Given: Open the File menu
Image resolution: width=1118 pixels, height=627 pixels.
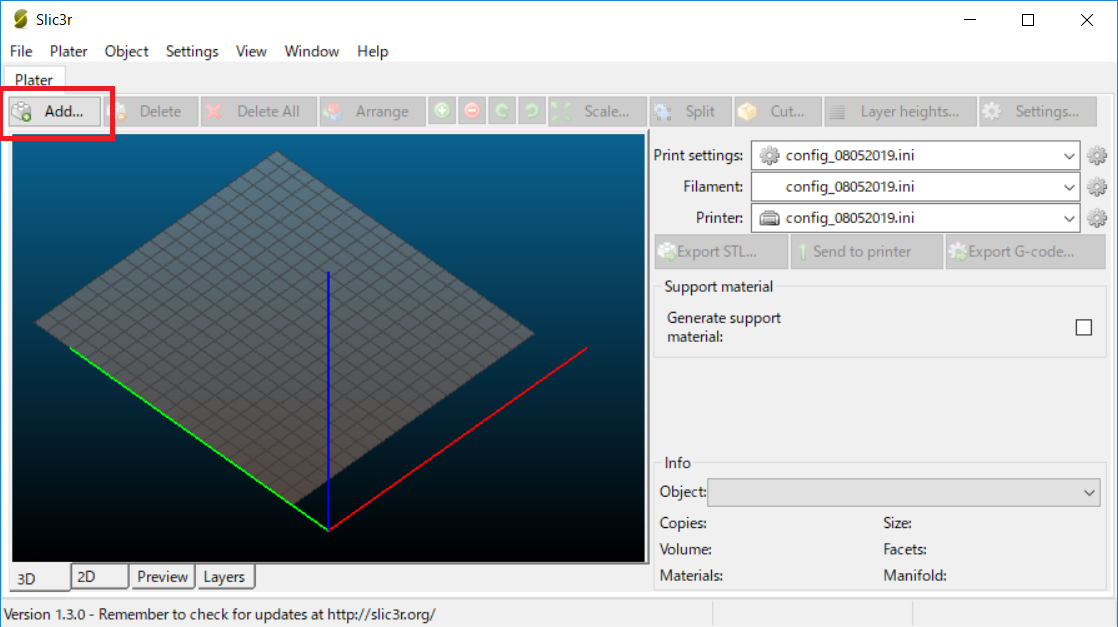Looking at the screenshot, I should point(21,51).
